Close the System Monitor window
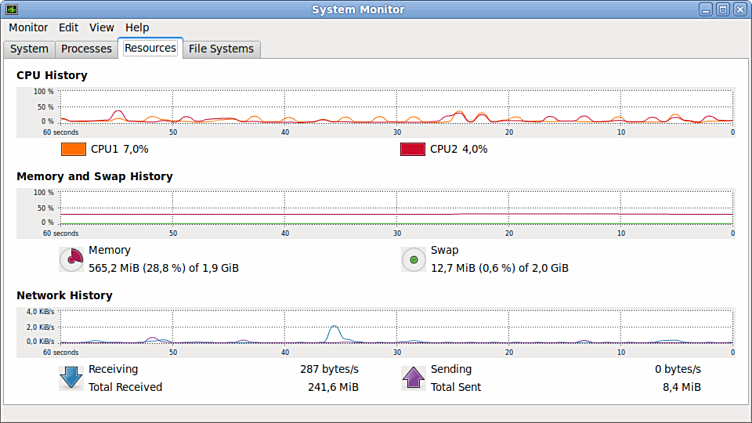This screenshot has width=752, height=423. (739, 9)
